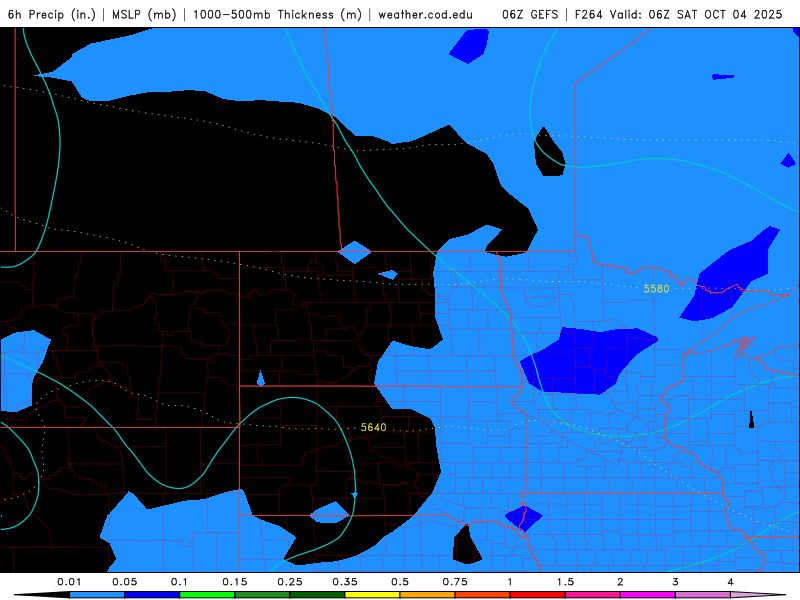Pick the red 1–1.5 legend swatch

point(538,595)
